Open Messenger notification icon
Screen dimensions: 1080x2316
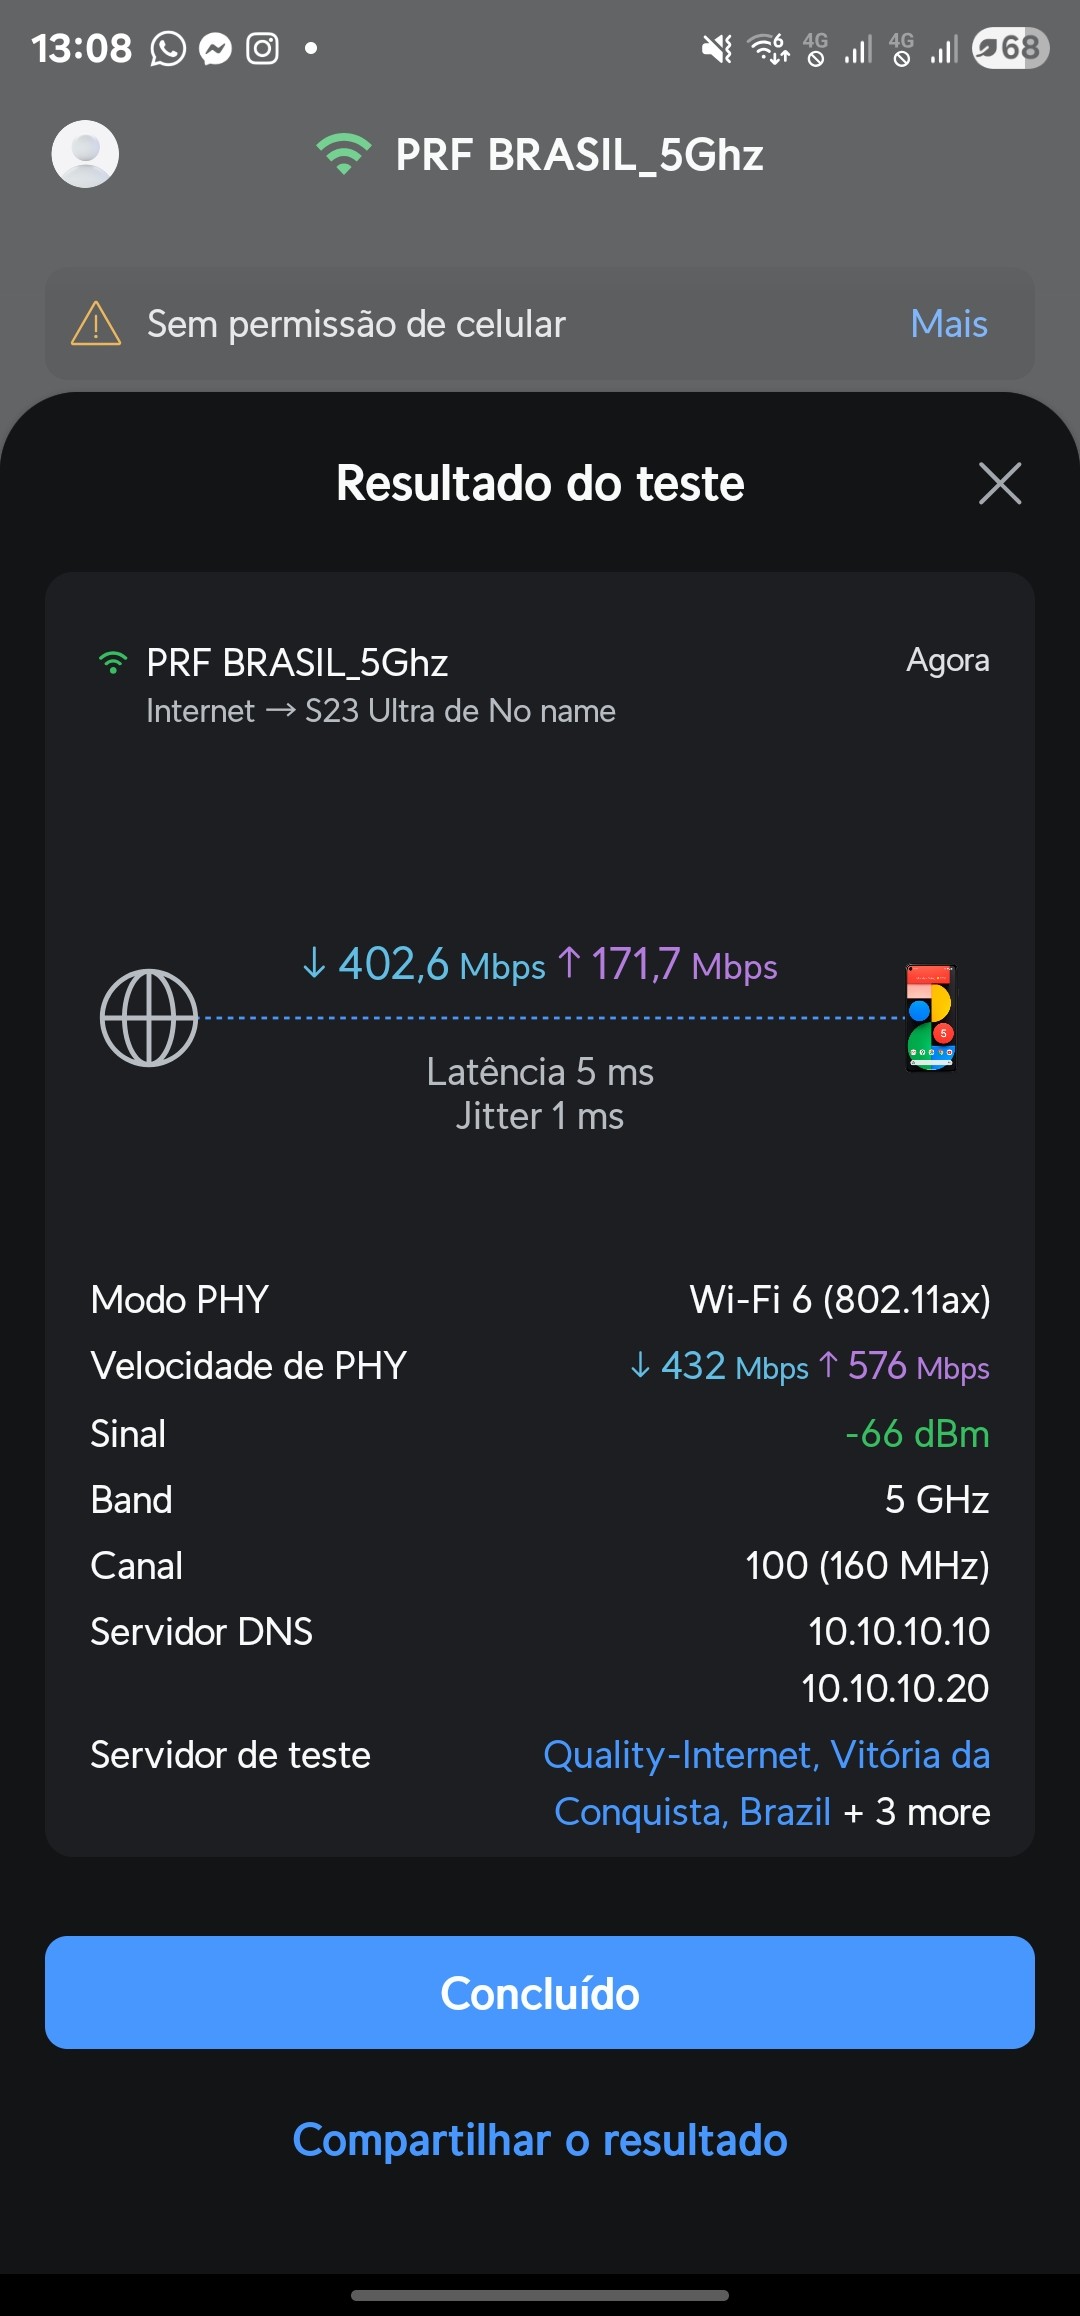click(215, 48)
